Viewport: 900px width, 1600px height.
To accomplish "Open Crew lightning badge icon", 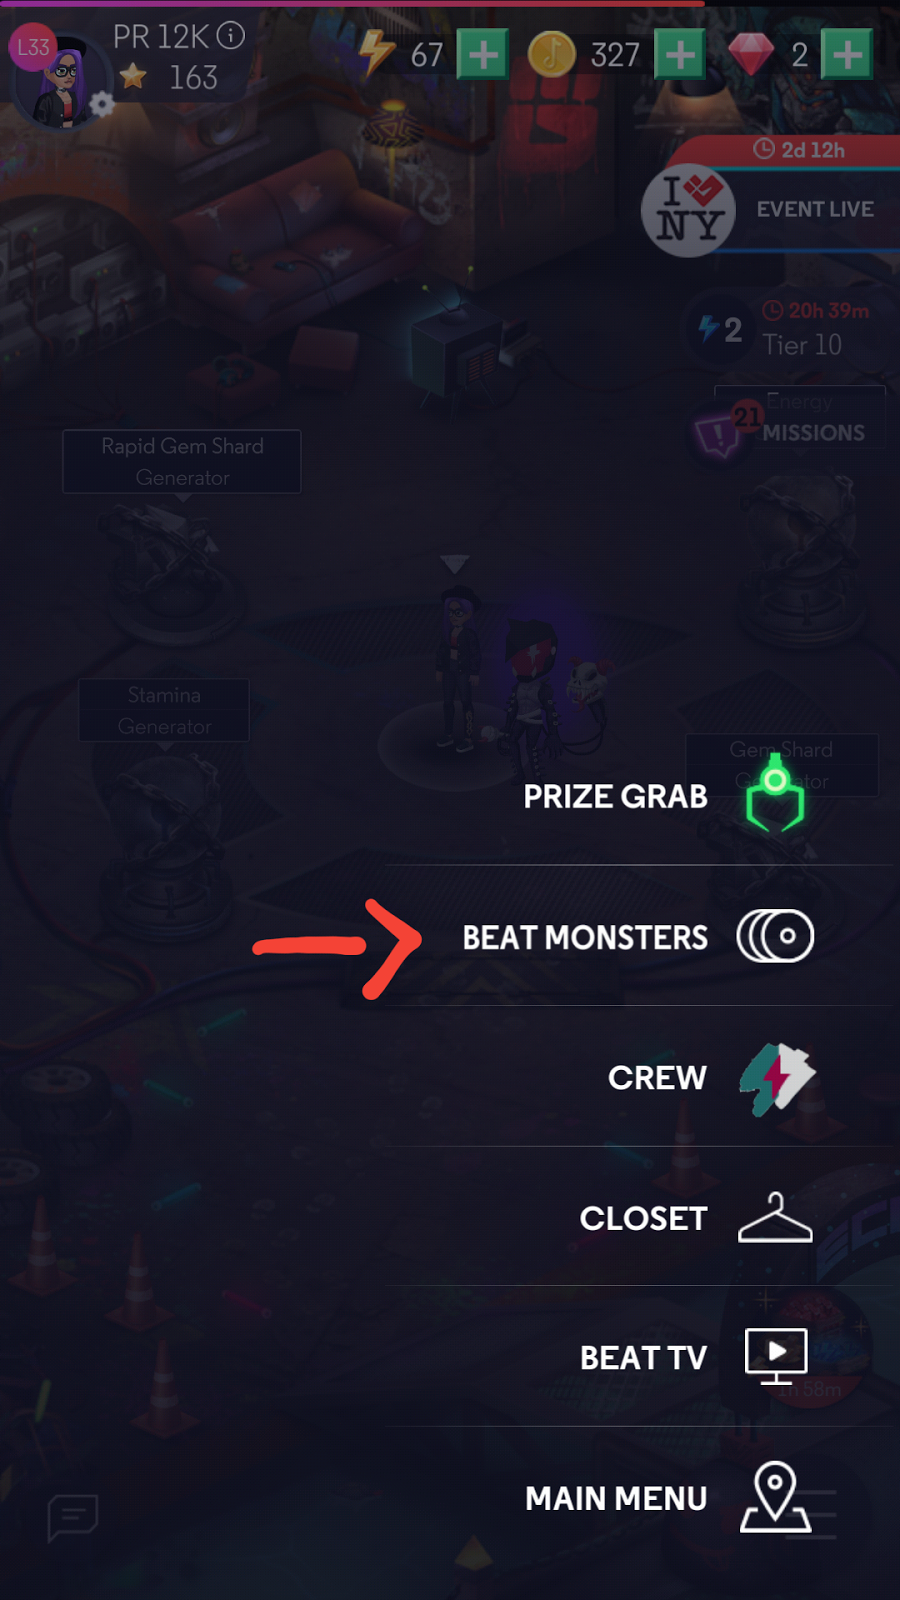I will 777,1078.
